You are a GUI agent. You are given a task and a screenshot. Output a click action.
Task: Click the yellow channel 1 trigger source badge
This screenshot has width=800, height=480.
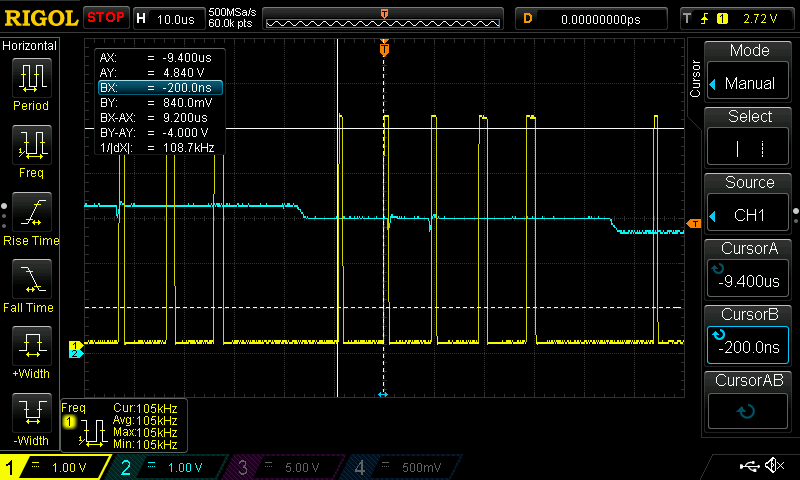[722, 19]
